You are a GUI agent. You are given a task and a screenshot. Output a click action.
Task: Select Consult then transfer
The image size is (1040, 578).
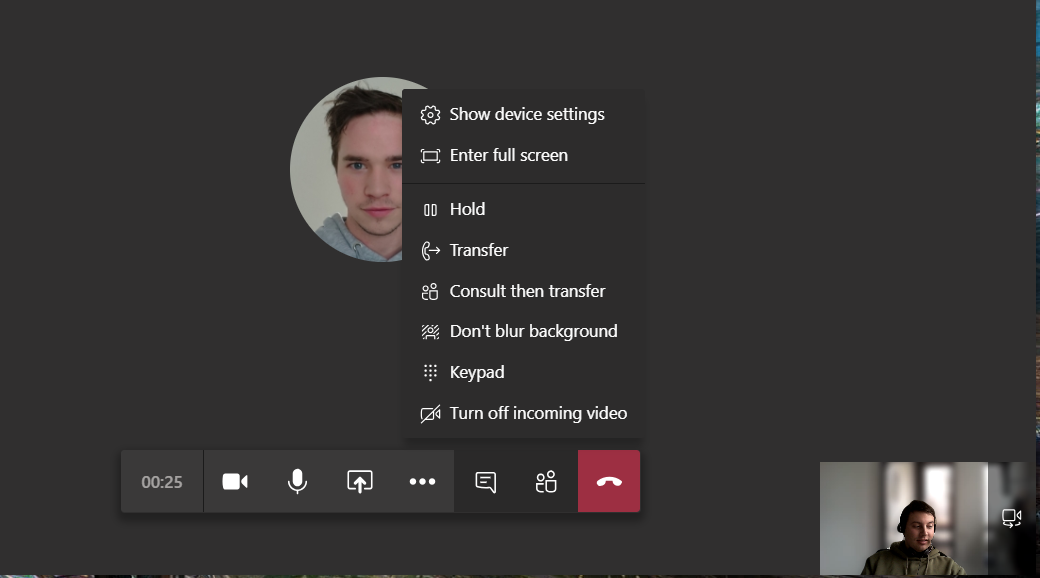coord(527,291)
